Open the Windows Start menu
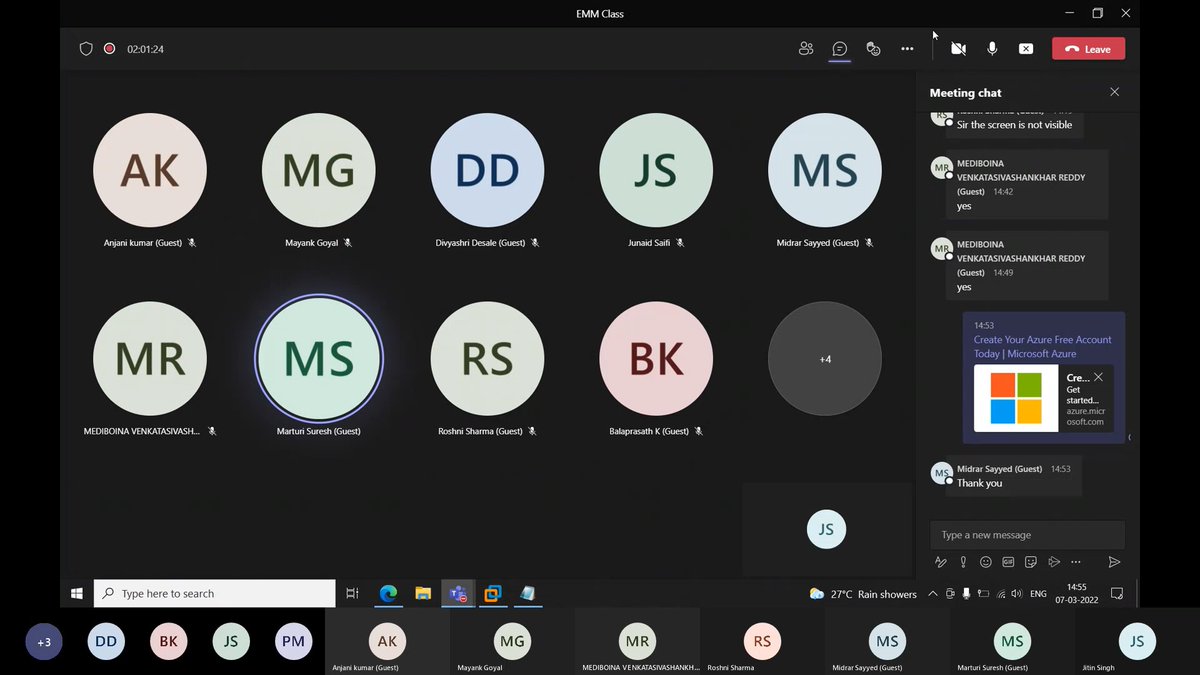Image resolution: width=1200 pixels, height=675 pixels. (77, 593)
